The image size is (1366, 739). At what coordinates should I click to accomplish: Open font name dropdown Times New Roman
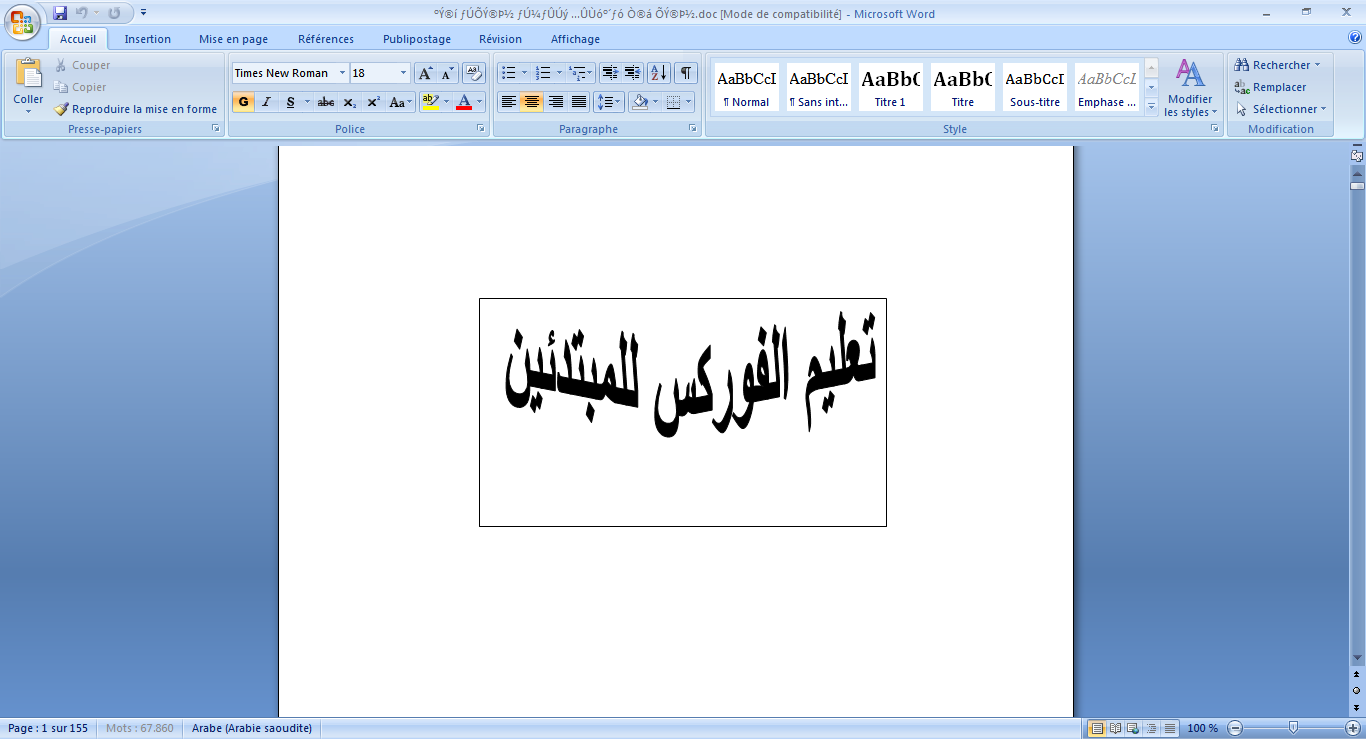point(343,73)
